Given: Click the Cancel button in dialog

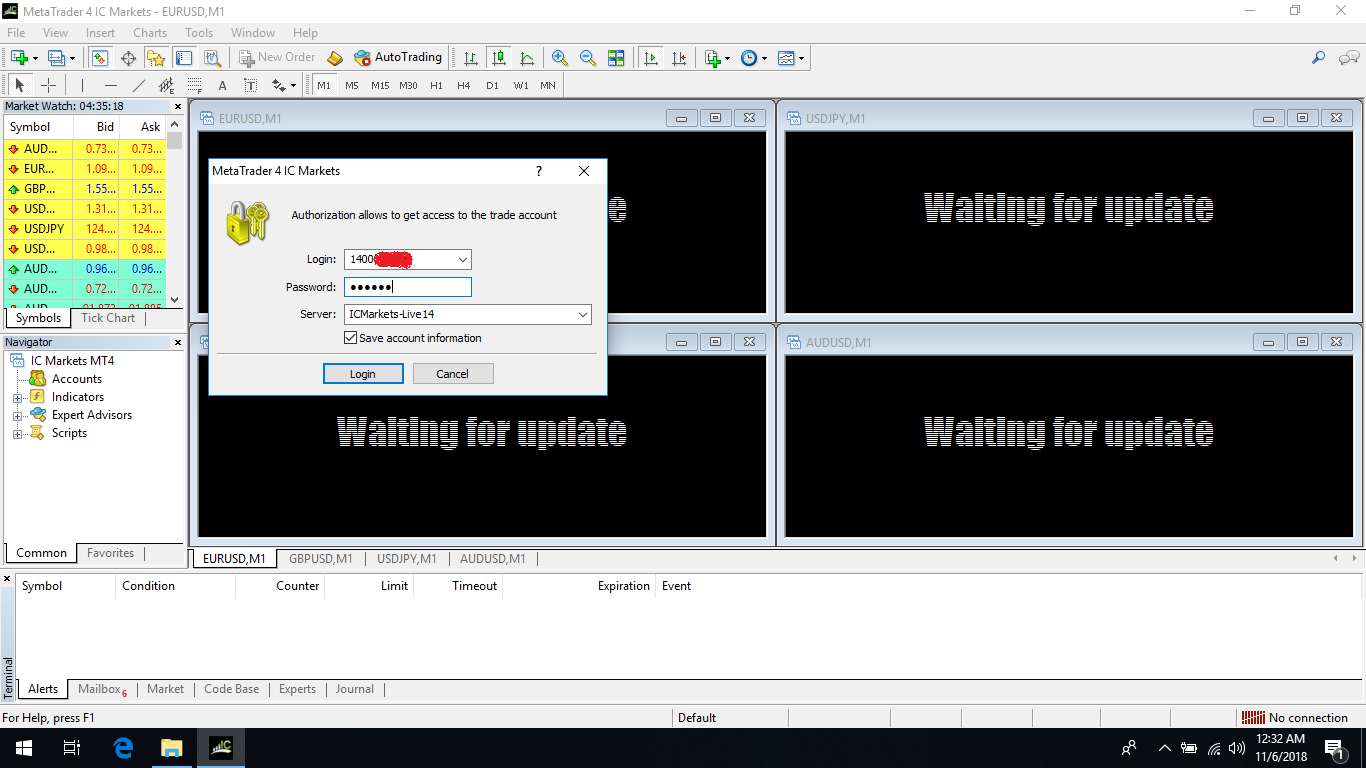Looking at the screenshot, I should [452, 374].
